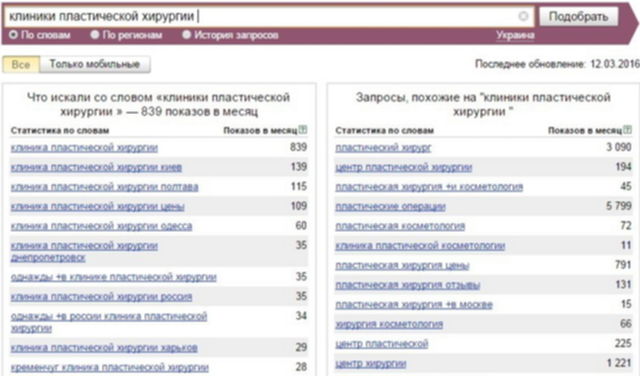Click left table header 'Статистика по словам'

tap(60, 131)
